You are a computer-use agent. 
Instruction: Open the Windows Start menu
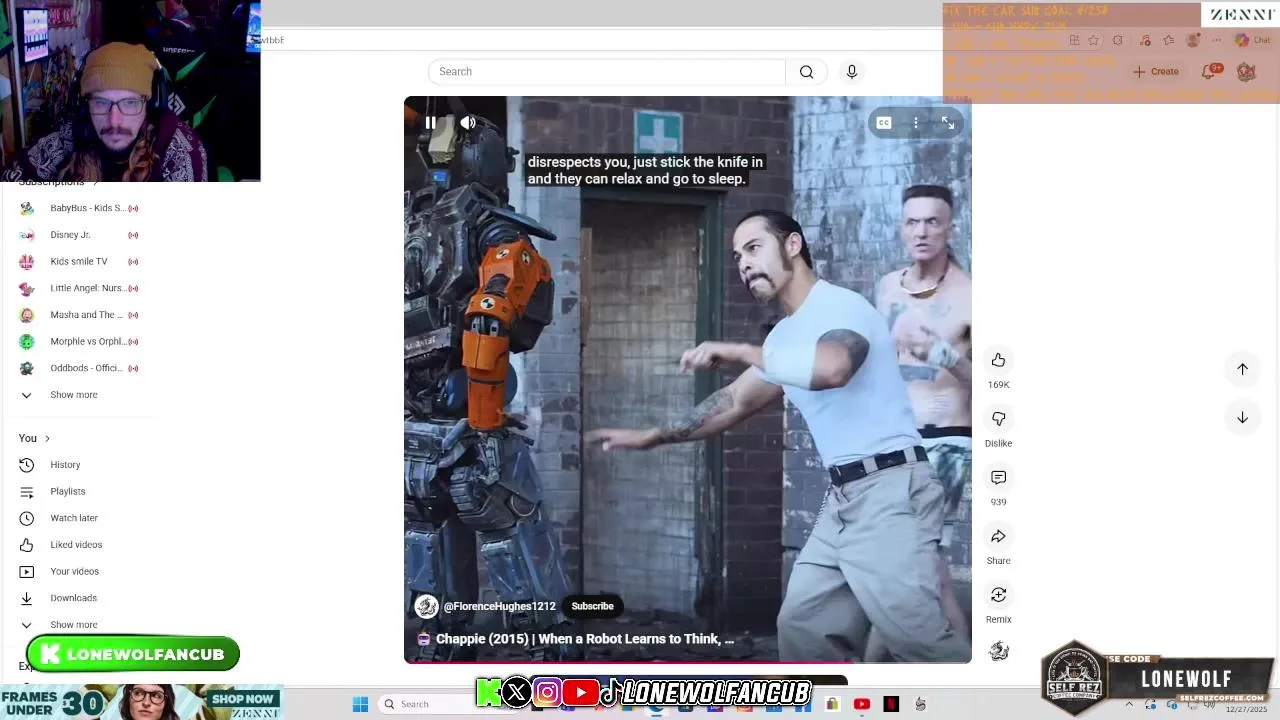pos(361,704)
